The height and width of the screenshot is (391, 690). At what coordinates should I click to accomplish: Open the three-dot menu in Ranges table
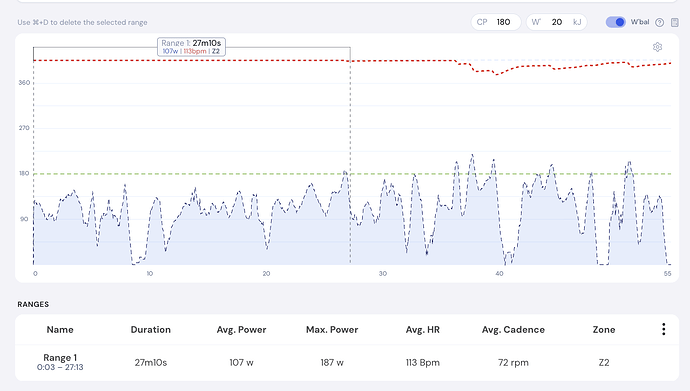pos(664,329)
